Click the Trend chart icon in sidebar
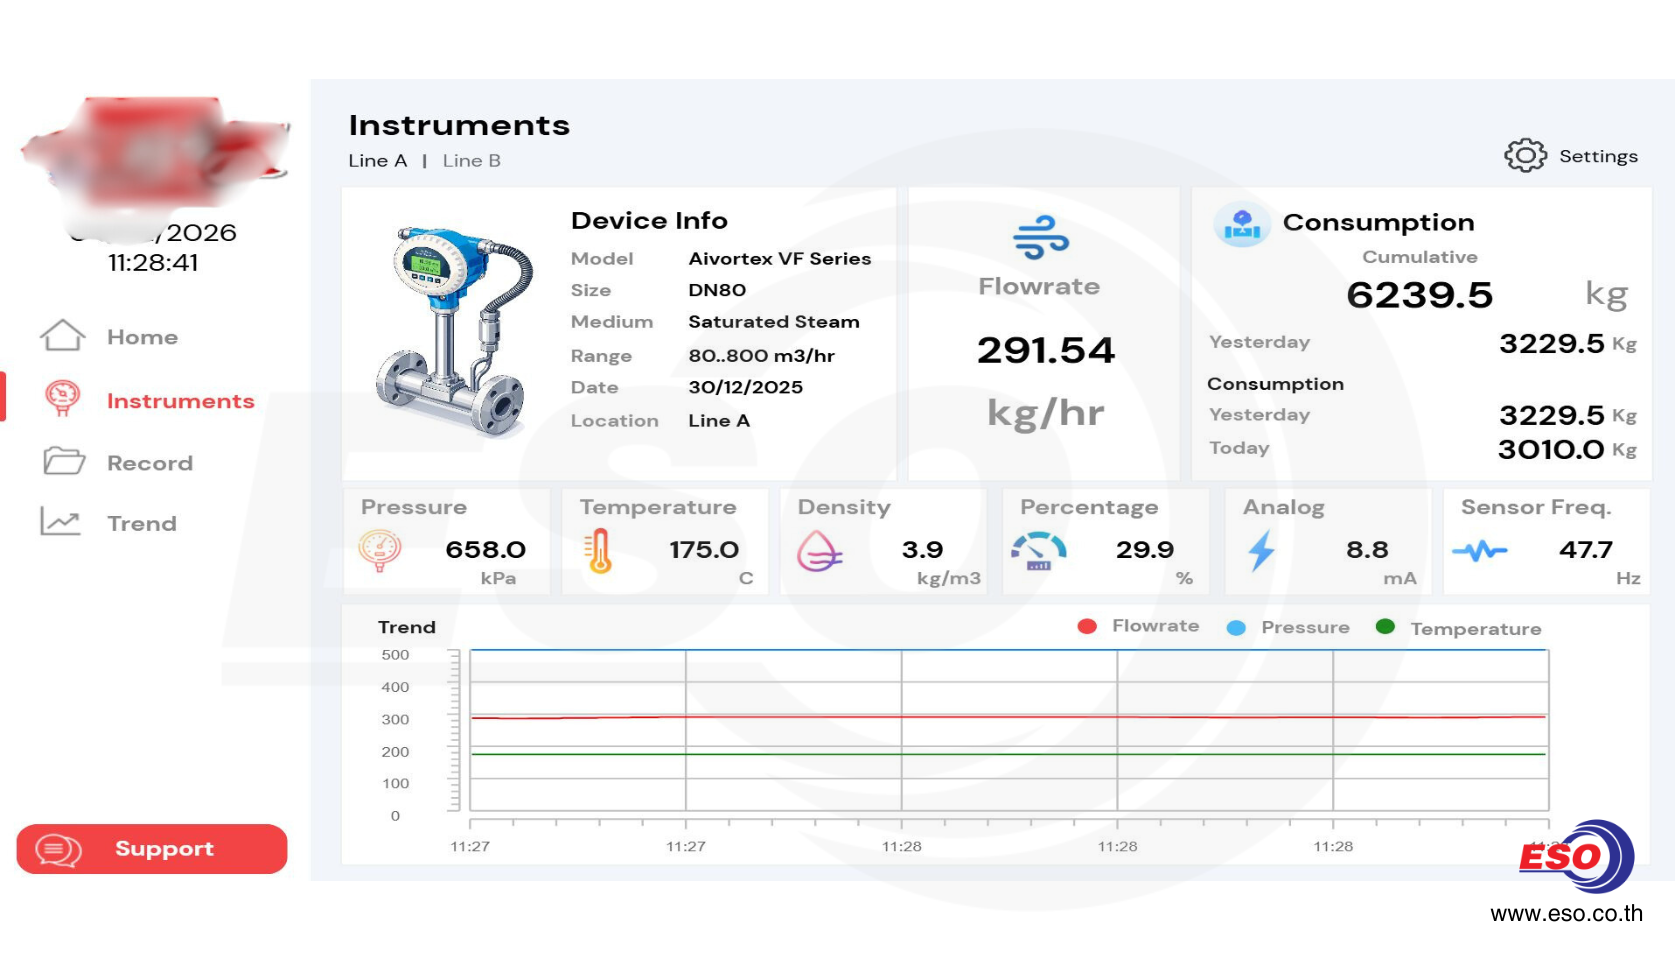Screen dimensions: 1675x960 (x=61, y=522)
